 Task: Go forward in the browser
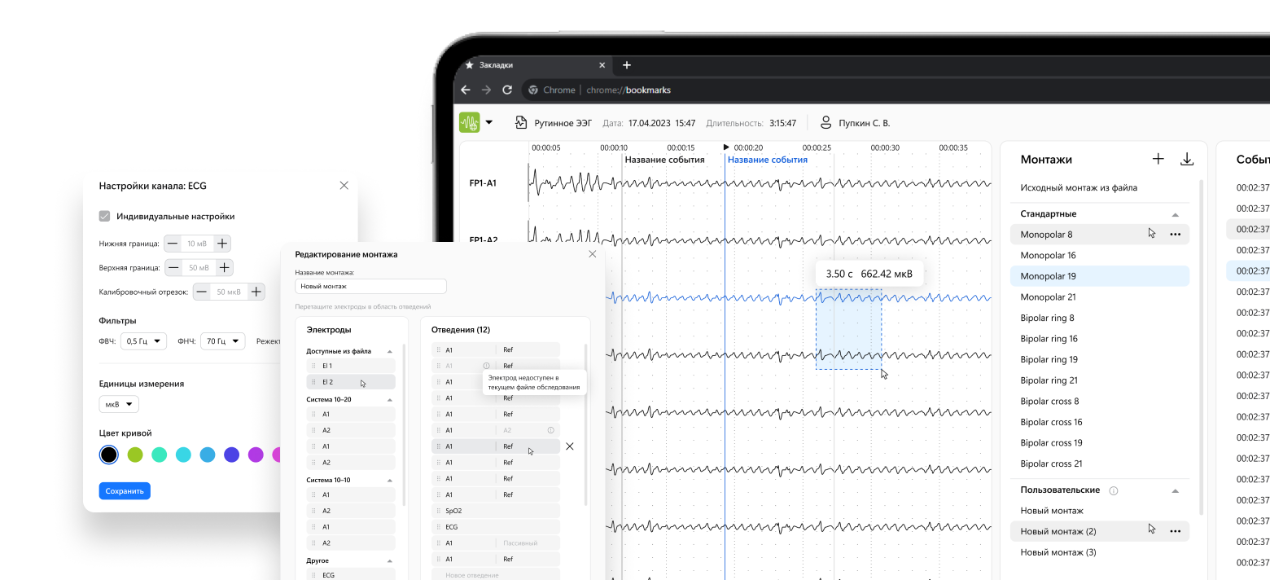(486, 90)
